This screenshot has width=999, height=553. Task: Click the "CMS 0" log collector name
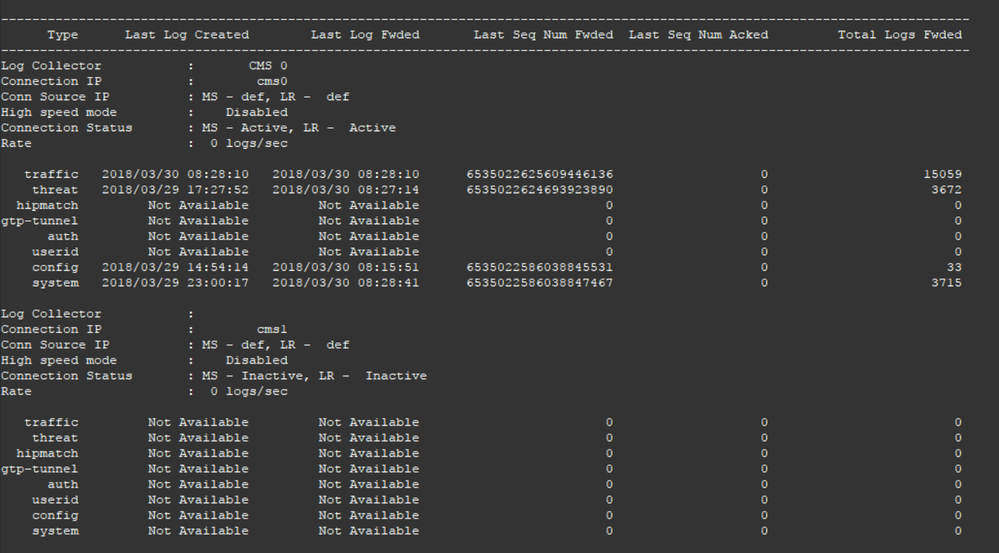click(x=268, y=66)
